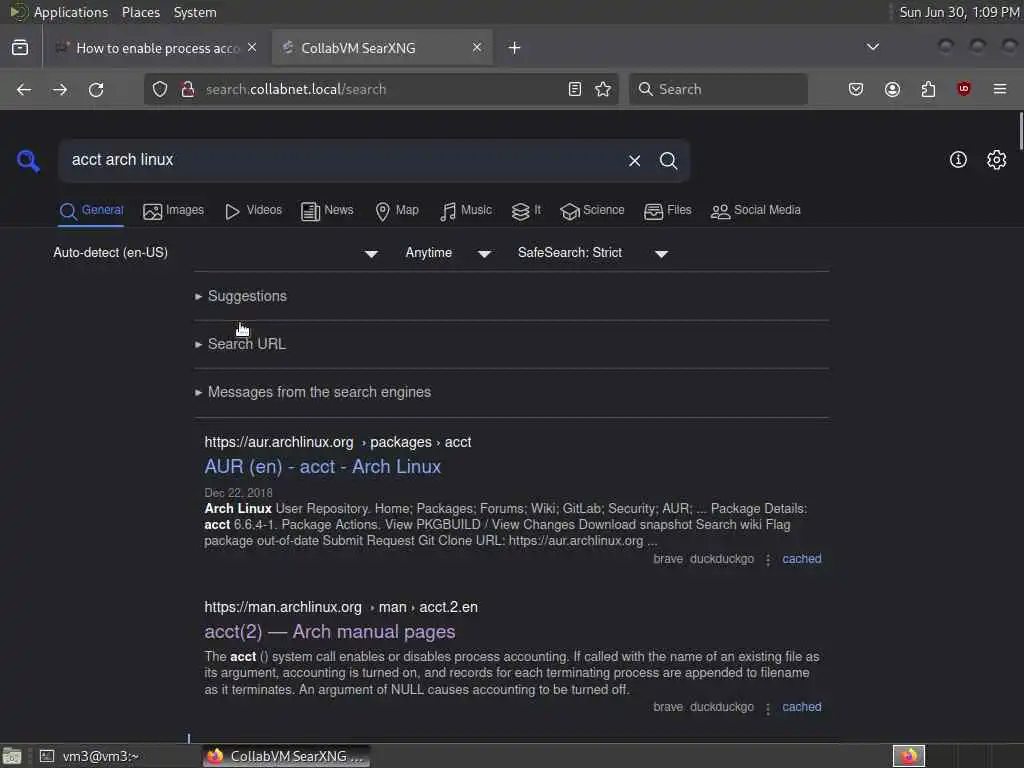Image resolution: width=1024 pixels, height=768 pixels.
Task: Open cached link for AUR acct result
Action: point(802,559)
